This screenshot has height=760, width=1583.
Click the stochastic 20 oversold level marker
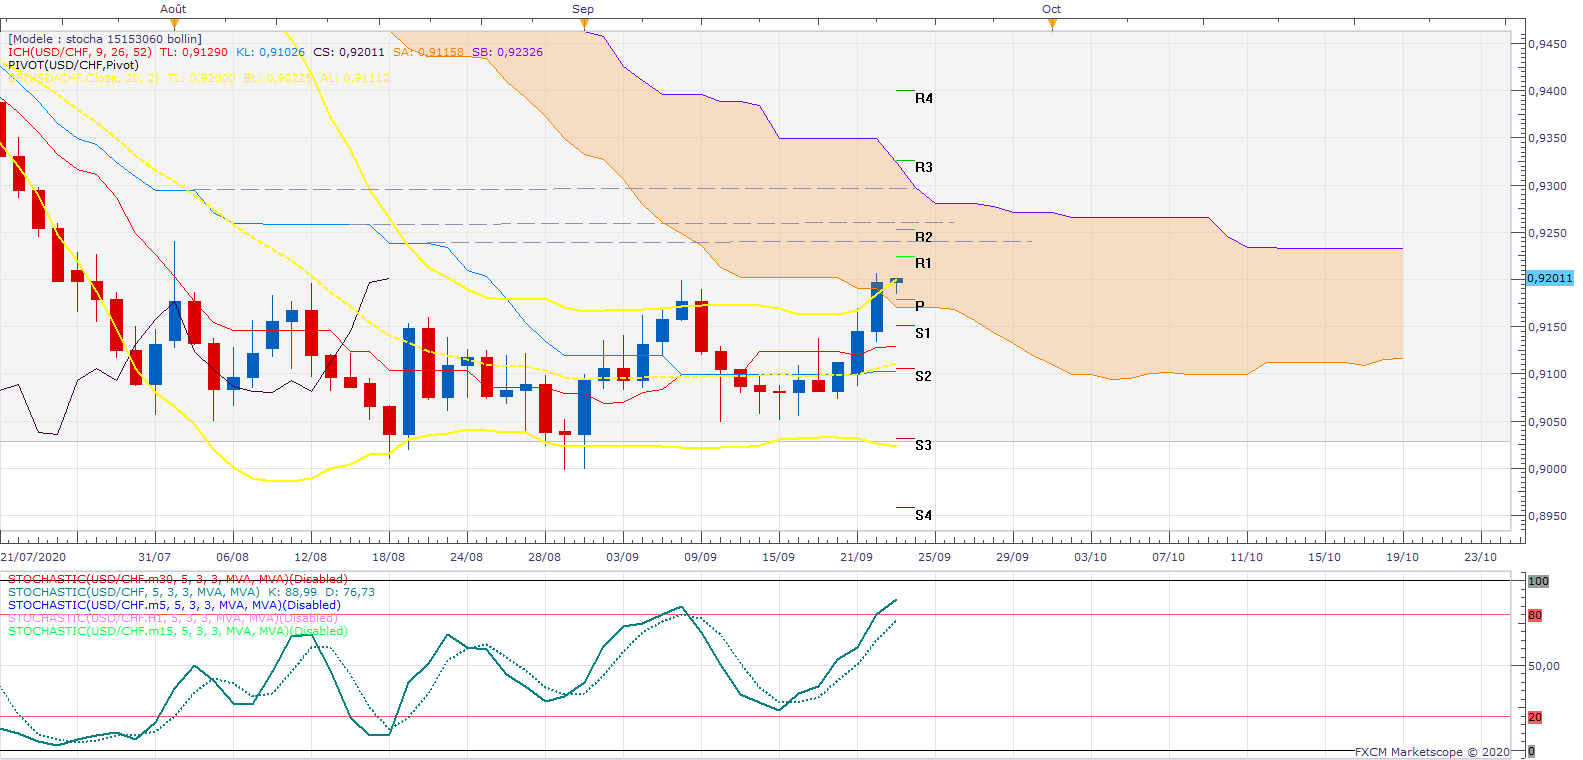(x=1535, y=717)
